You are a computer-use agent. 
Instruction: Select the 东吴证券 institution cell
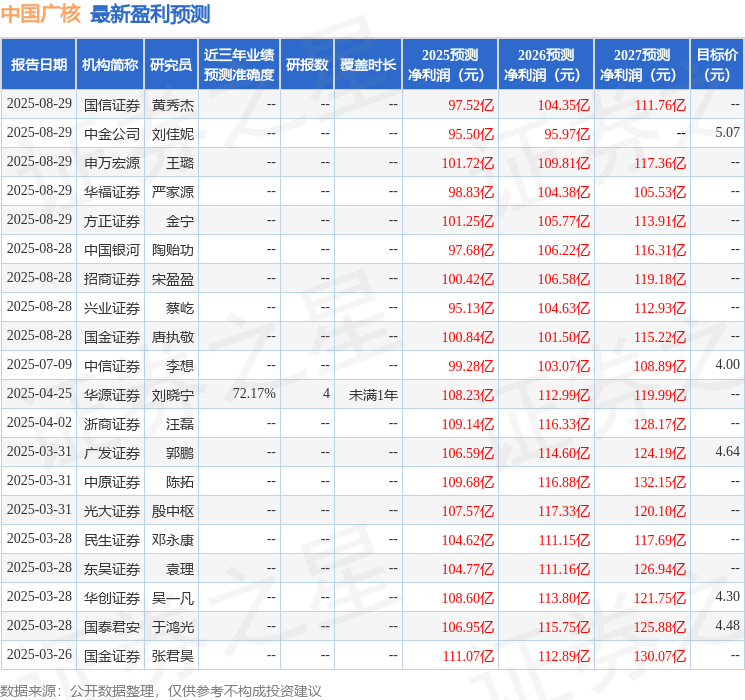(x=112, y=568)
